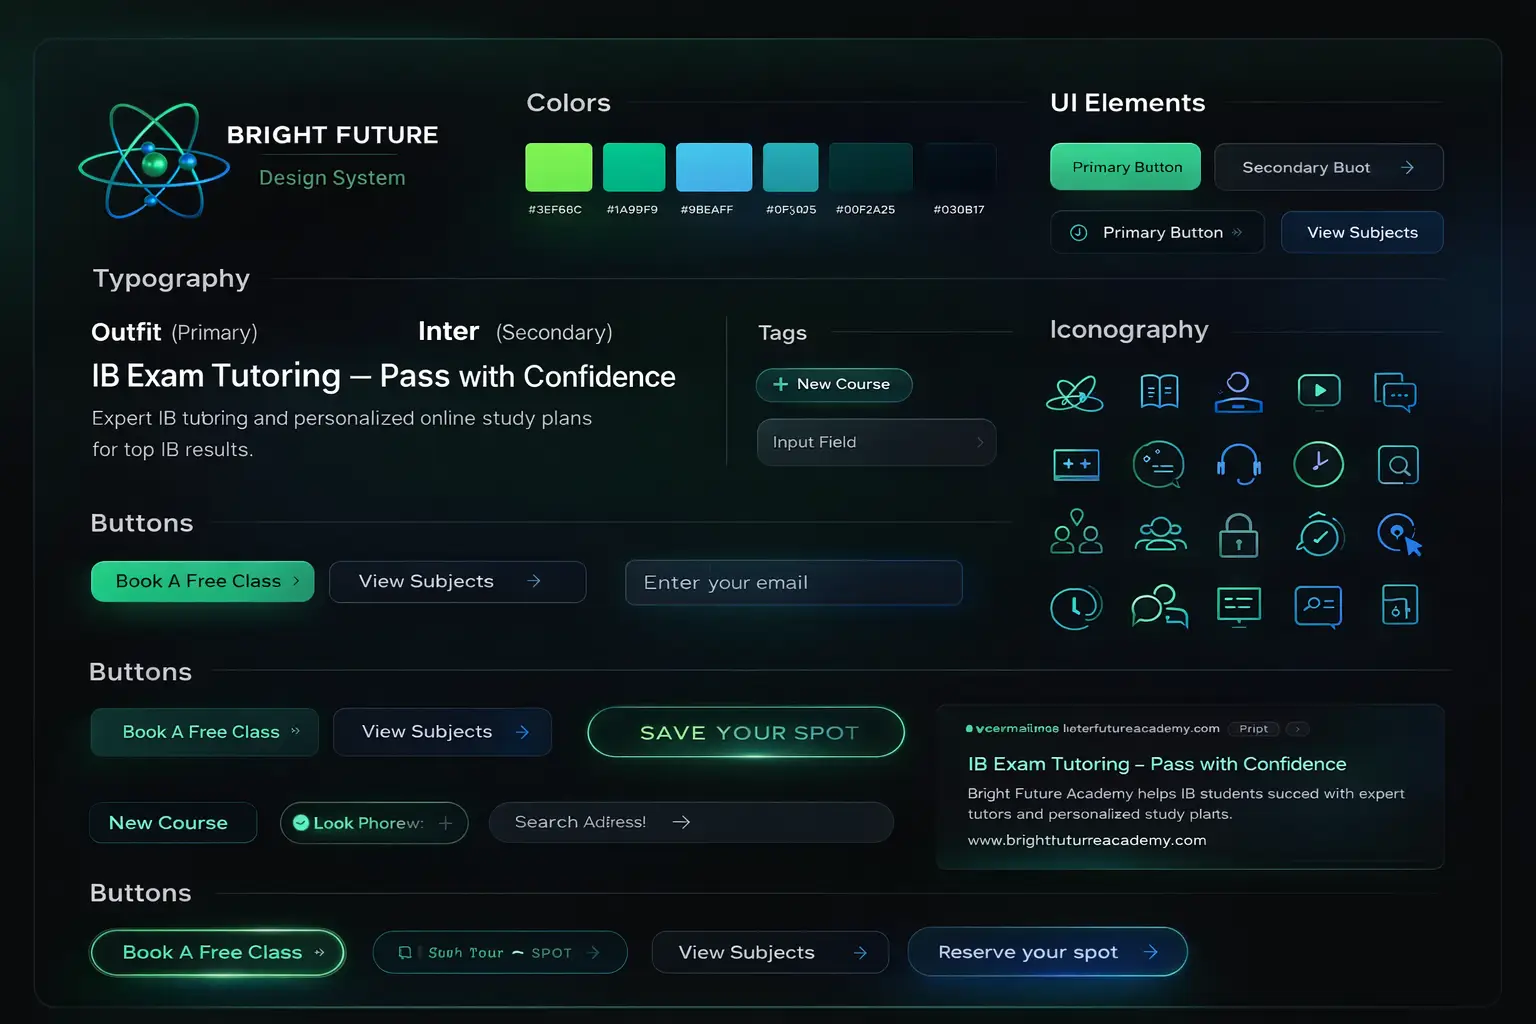Click the green wall clock icon
Image resolution: width=1536 pixels, height=1024 pixels.
pyautogui.click(x=1318, y=465)
